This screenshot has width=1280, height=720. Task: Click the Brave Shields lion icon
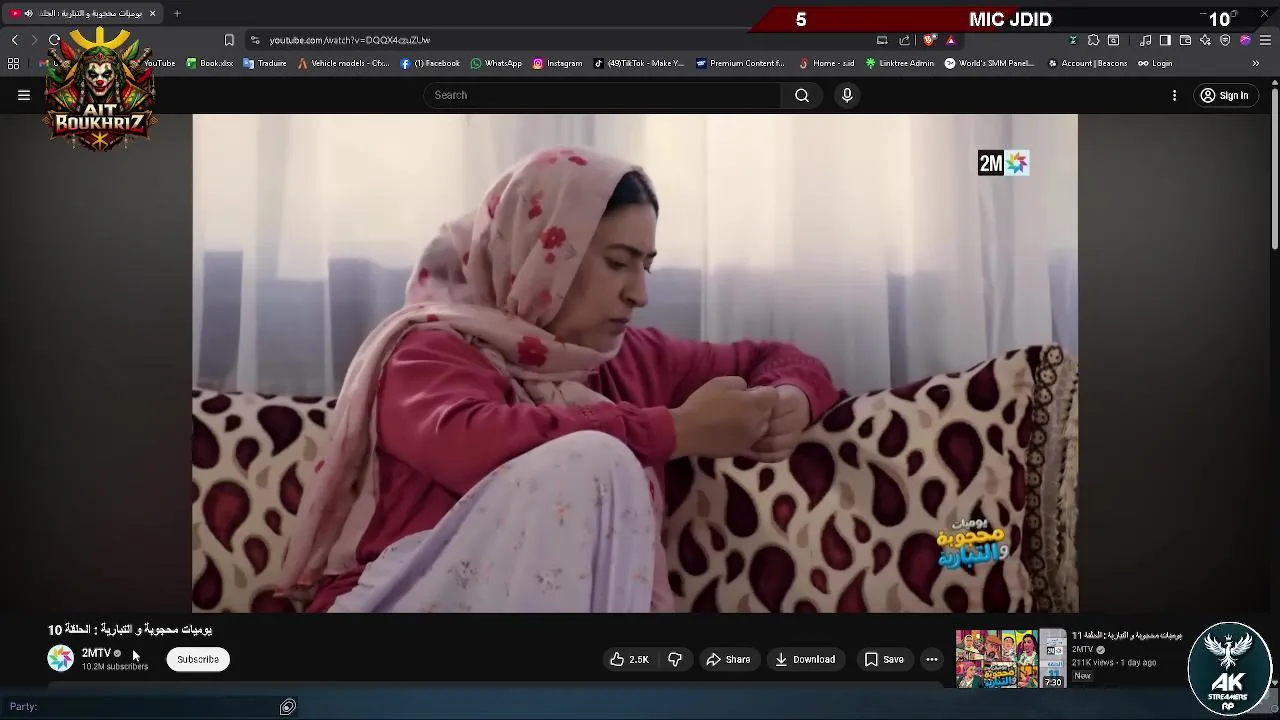[929, 40]
